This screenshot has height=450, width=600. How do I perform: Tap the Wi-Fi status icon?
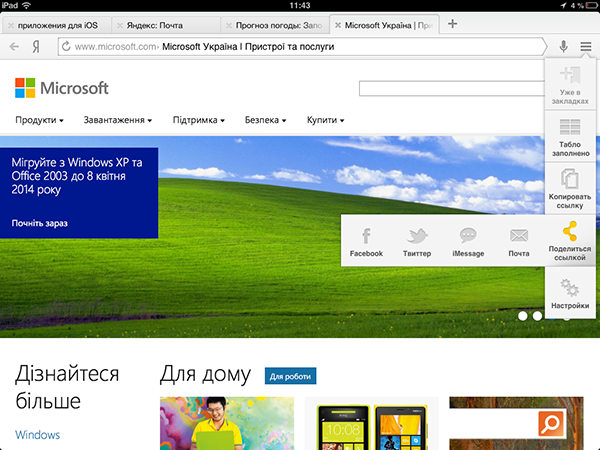click(x=26, y=5)
